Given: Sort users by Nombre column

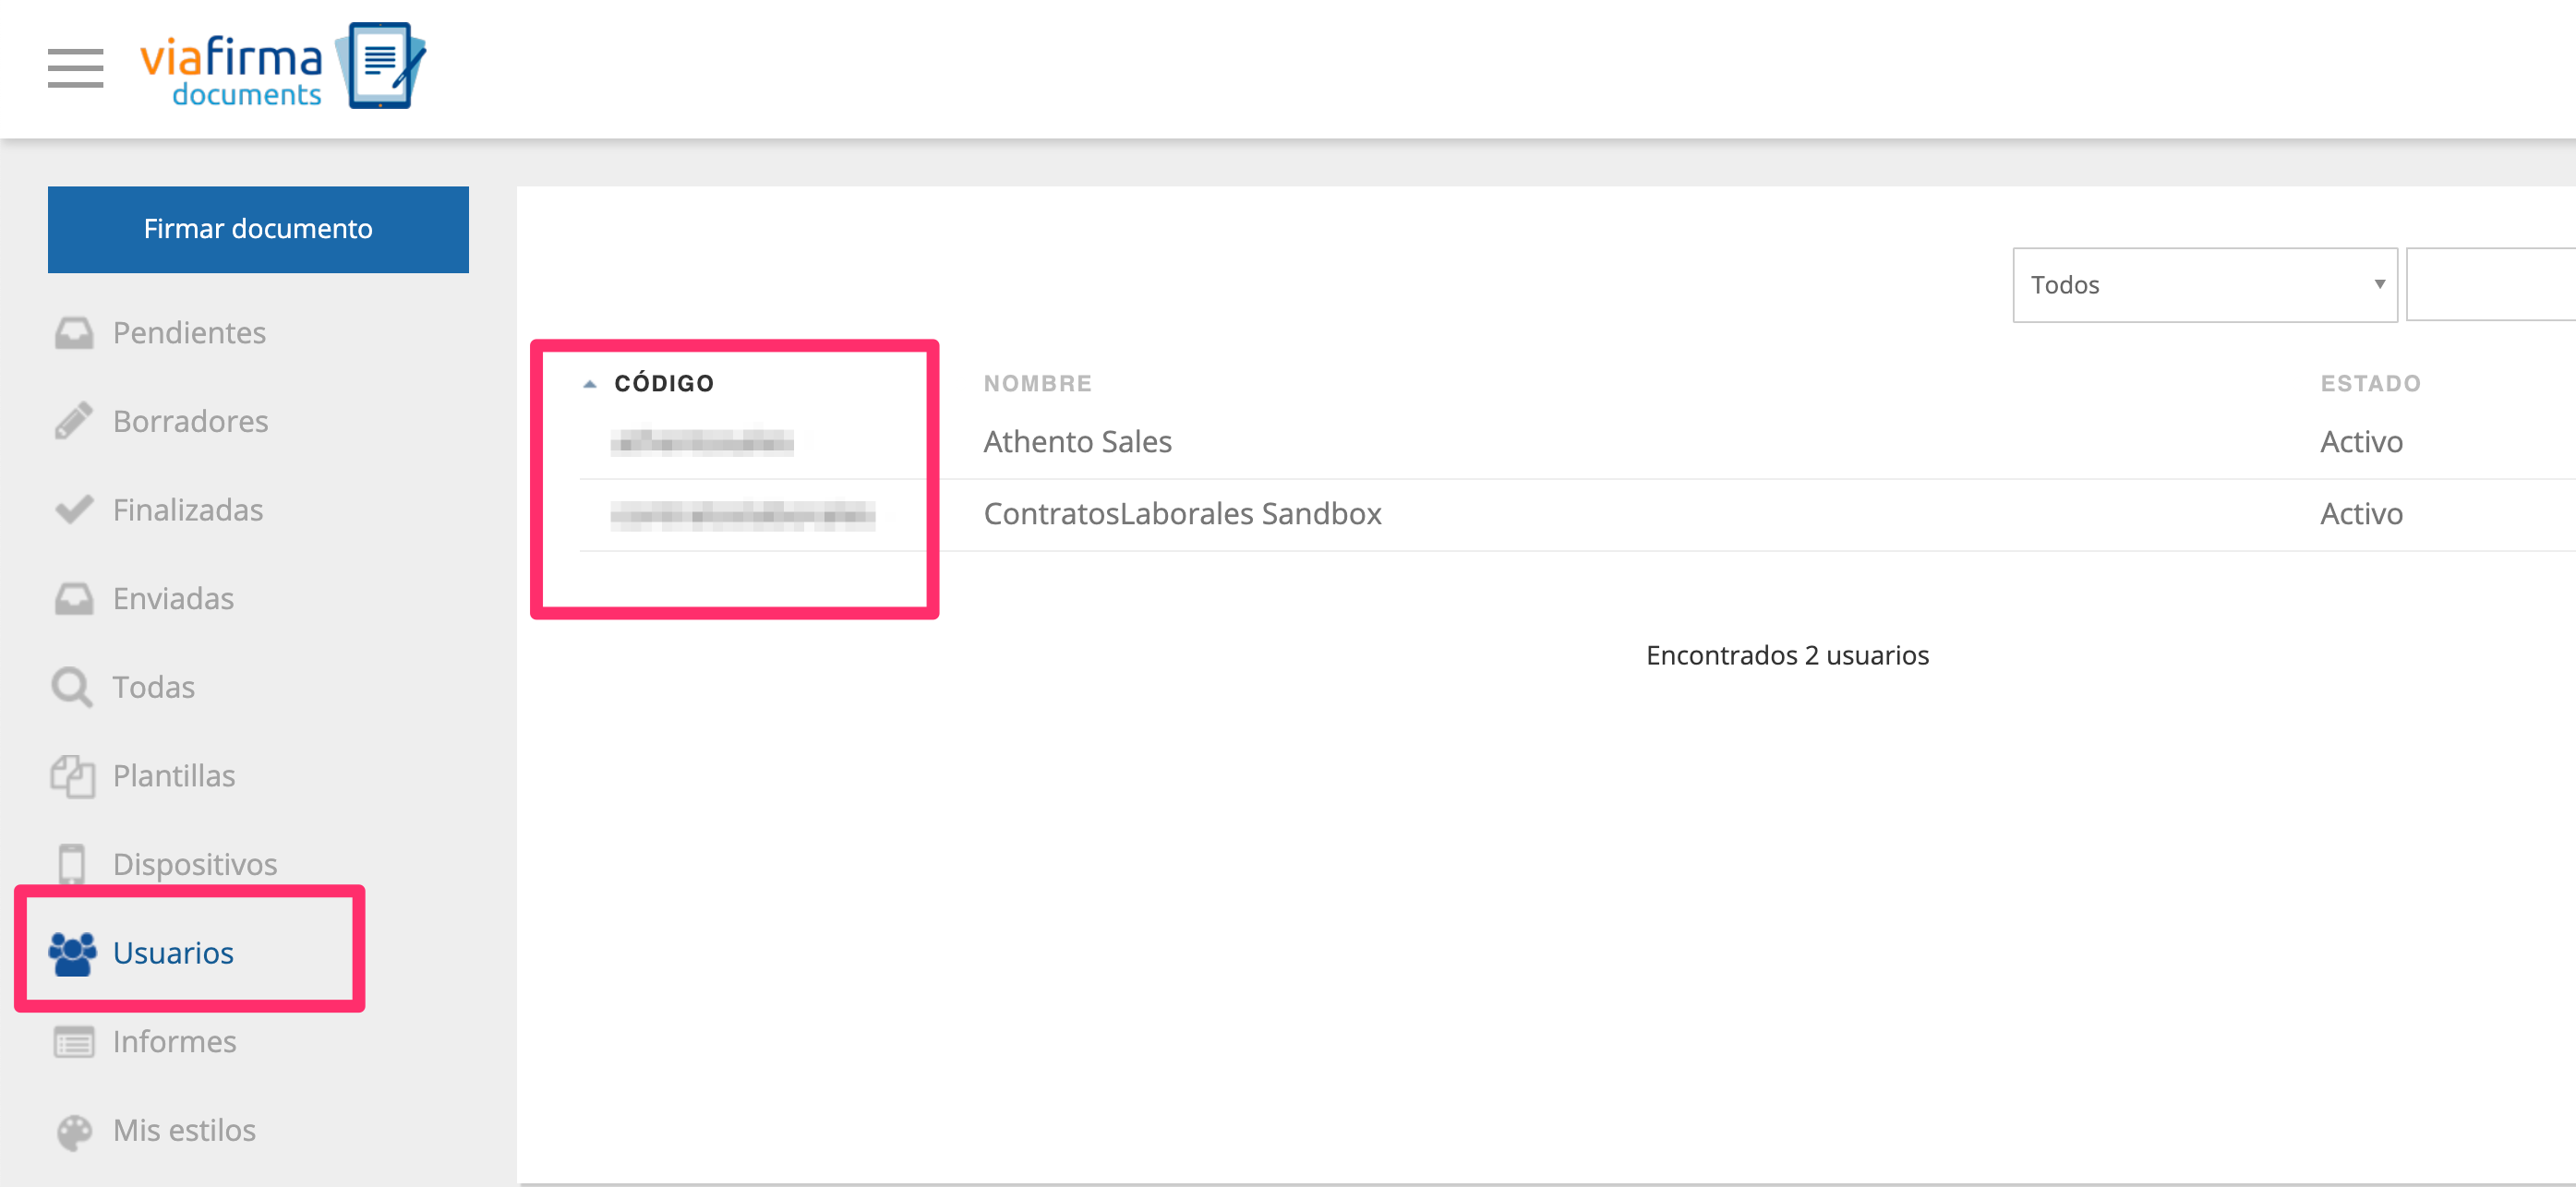Looking at the screenshot, I should (1037, 384).
